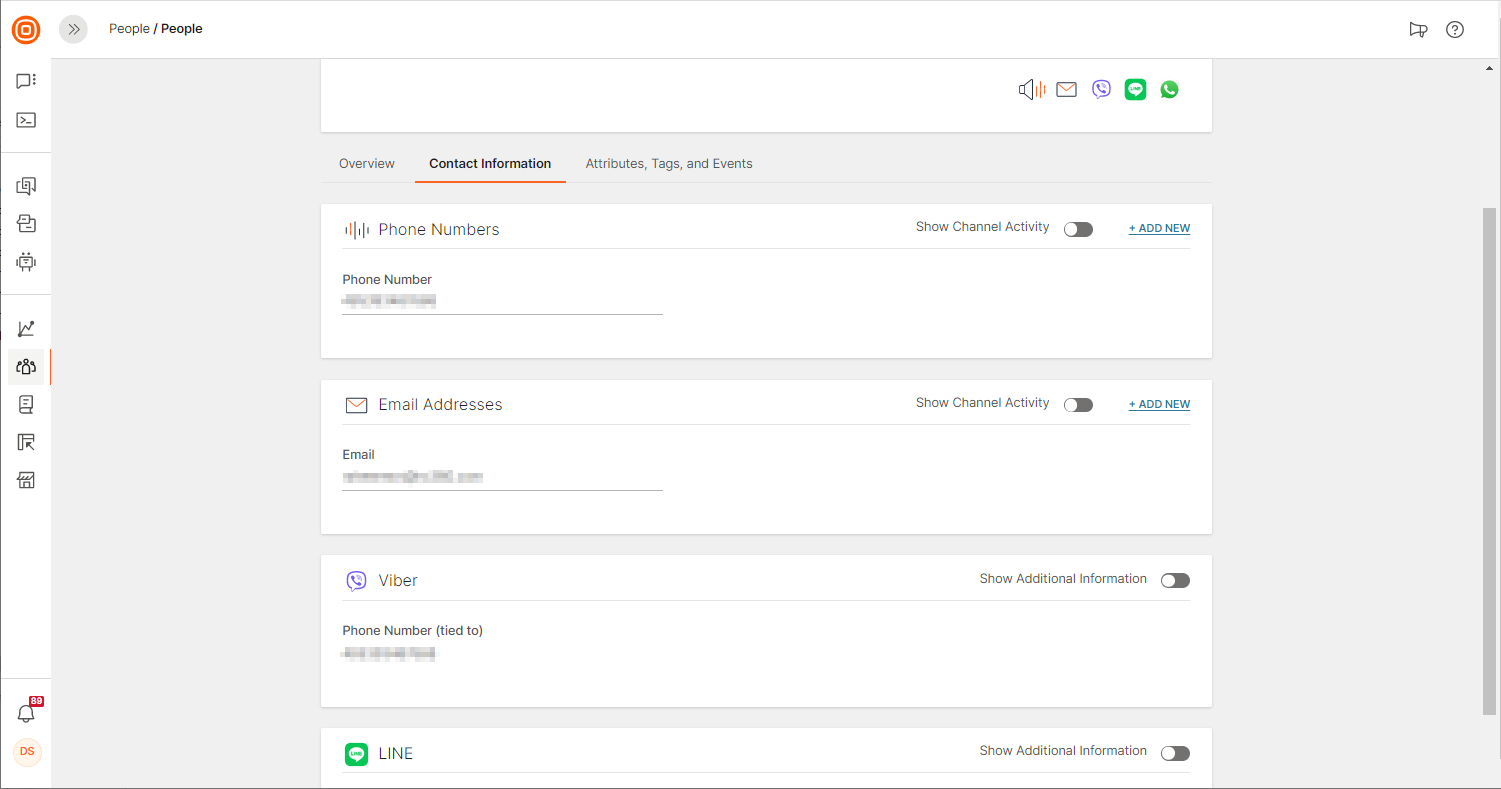
Task: Click the Viber channel icon in header
Action: tap(1101, 90)
